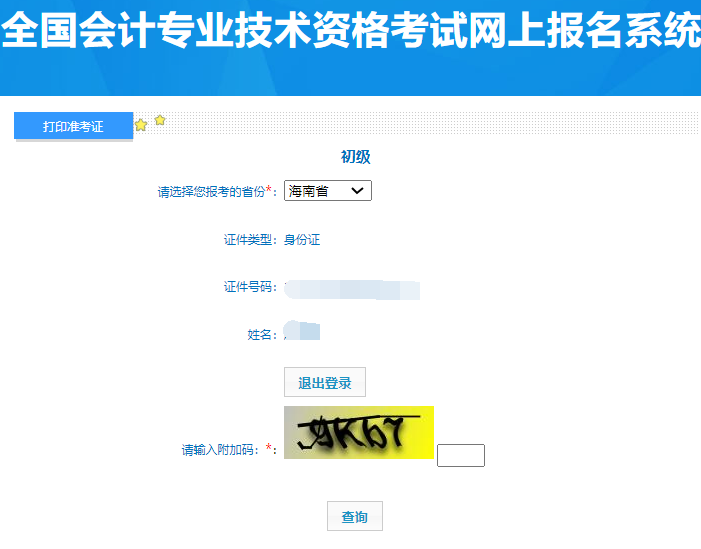Focus the 附加码 captcha input box
This screenshot has height=549, width=701.
point(461,455)
